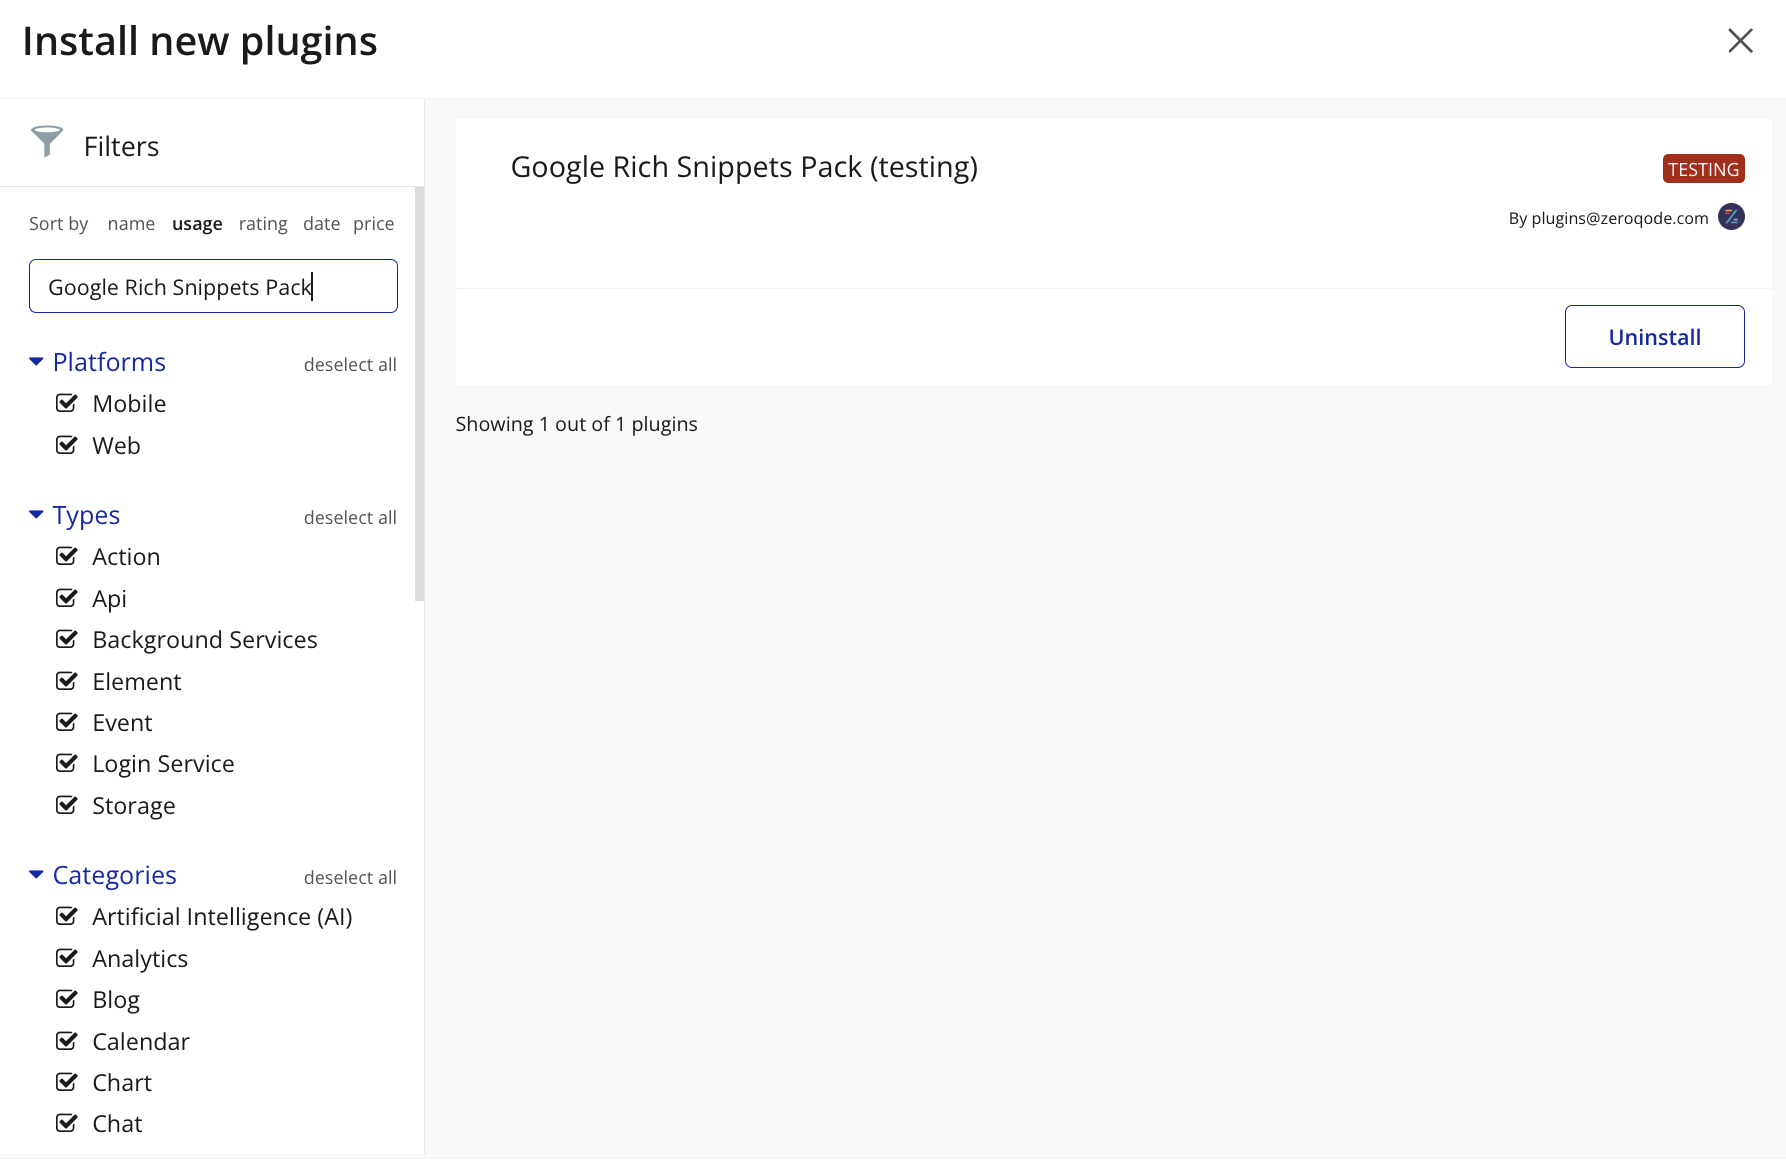Image resolution: width=1786 pixels, height=1172 pixels.
Task: Close the Install new plugins dialog
Action: coord(1740,41)
